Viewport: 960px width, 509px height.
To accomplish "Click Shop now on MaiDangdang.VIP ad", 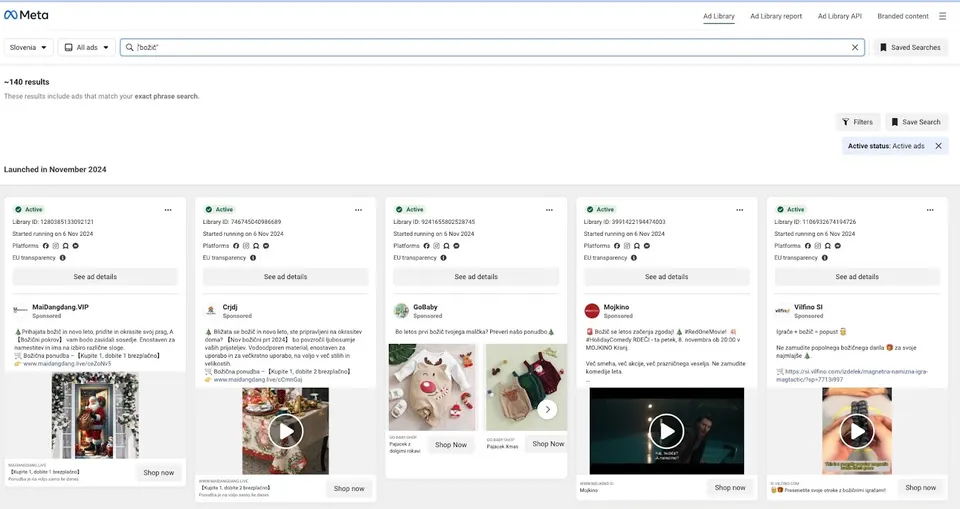I will [159, 473].
